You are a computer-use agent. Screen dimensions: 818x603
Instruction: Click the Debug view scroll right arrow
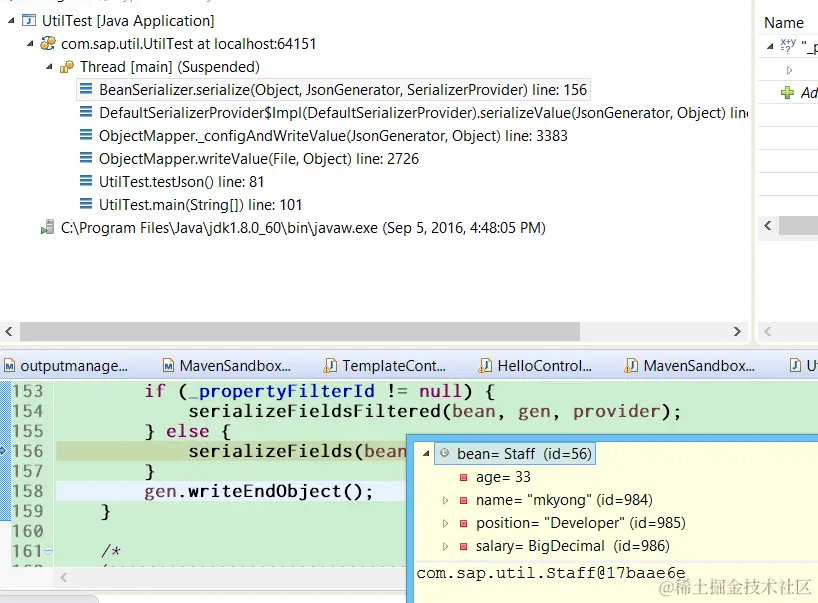click(737, 331)
